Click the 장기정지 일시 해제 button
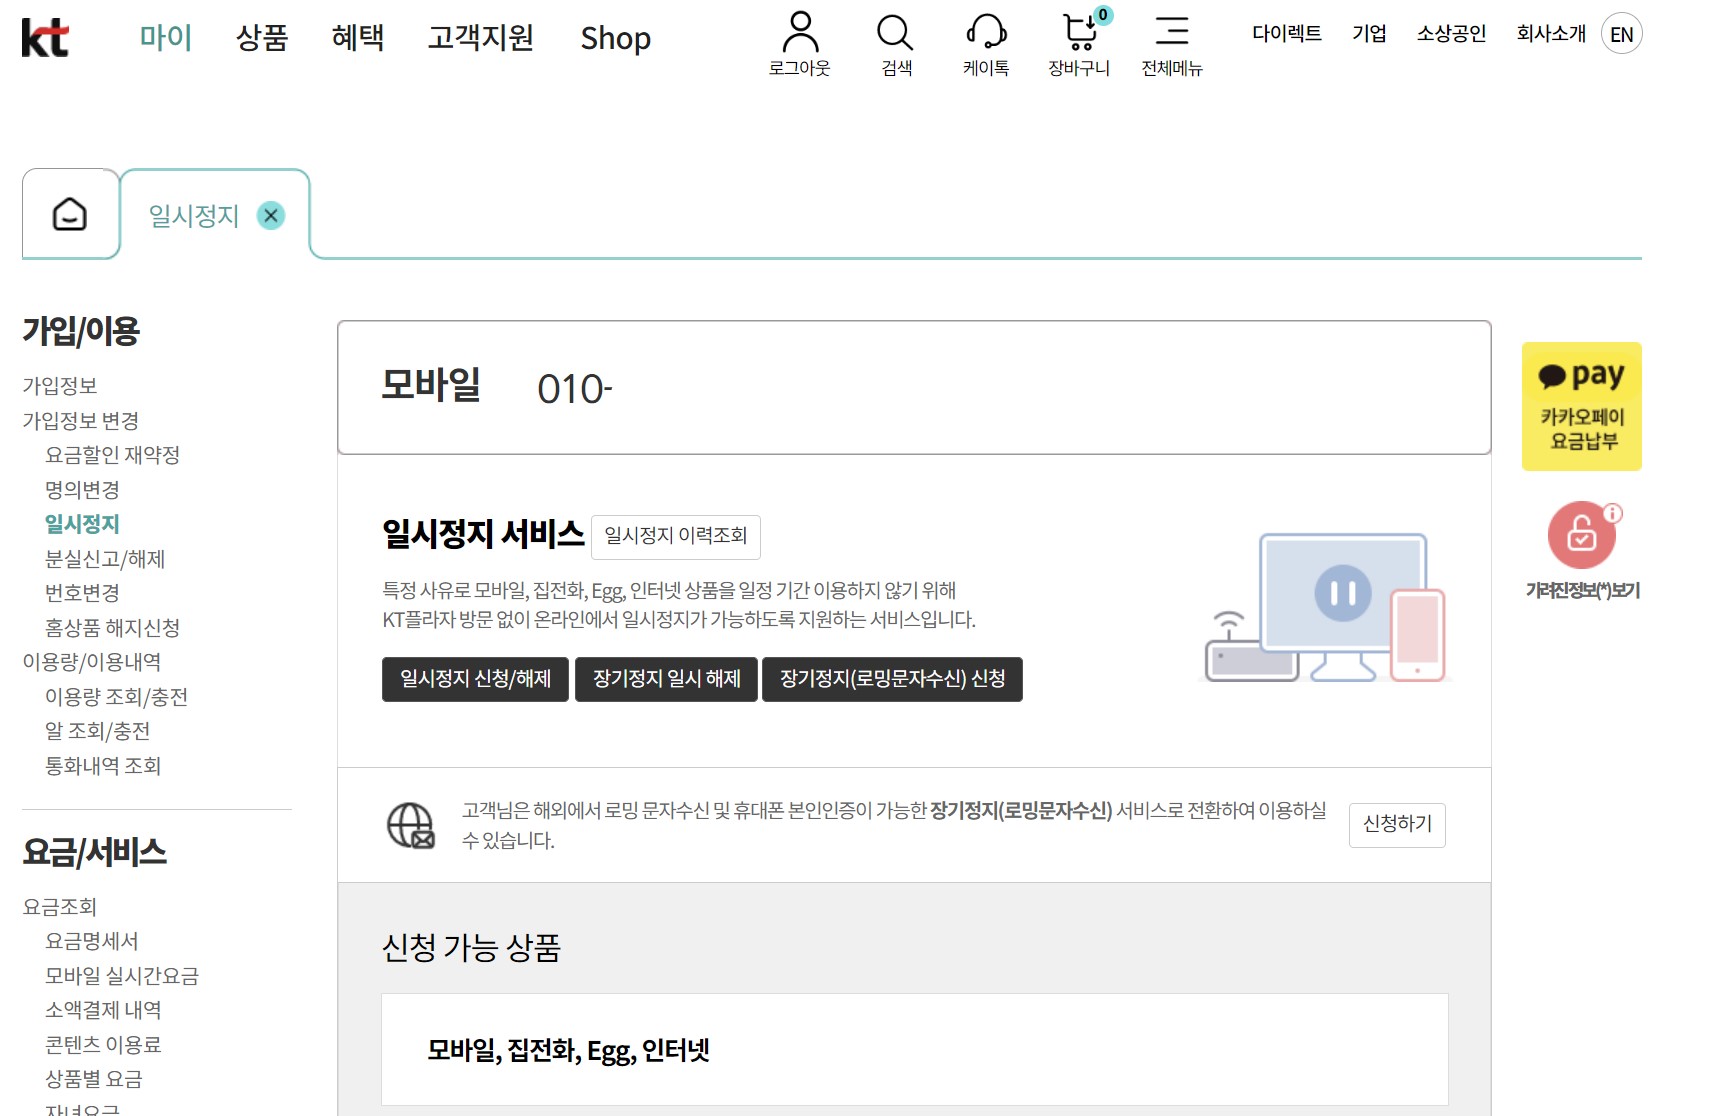 [666, 679]
